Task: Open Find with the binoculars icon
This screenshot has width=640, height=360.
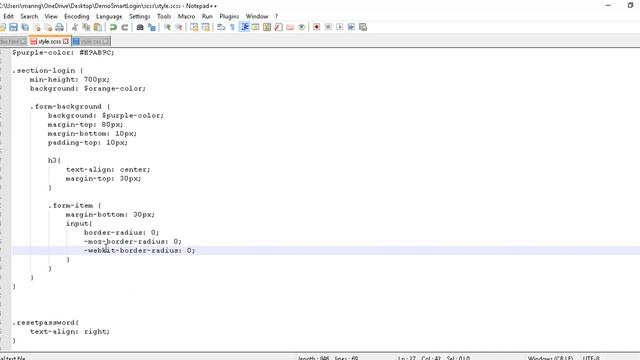Action: click(140, 27)
